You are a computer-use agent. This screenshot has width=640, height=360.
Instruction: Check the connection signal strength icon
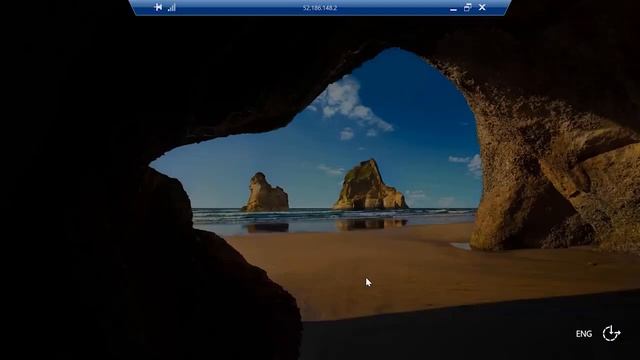(172, 7)
